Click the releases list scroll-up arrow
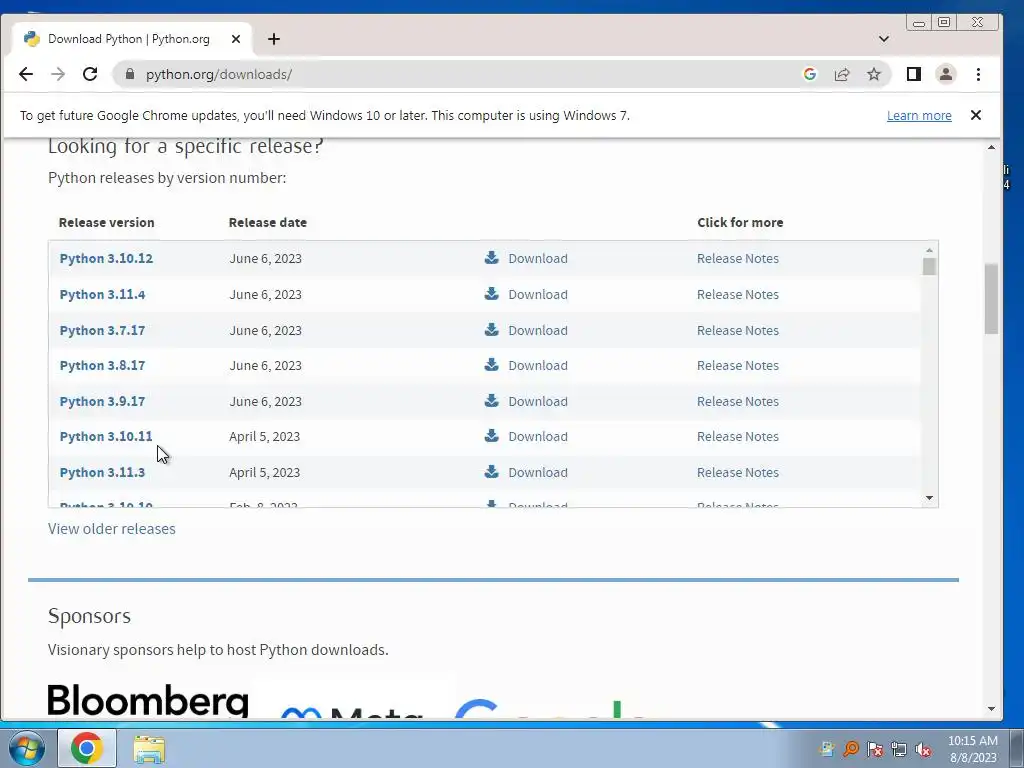 pos(929,250)
